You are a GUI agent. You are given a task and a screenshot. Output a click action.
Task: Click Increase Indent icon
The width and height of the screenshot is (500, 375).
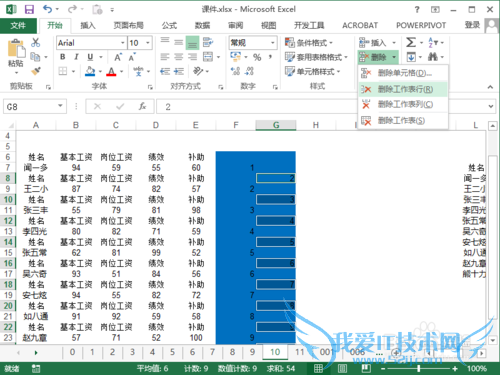(x=179, y=71)
